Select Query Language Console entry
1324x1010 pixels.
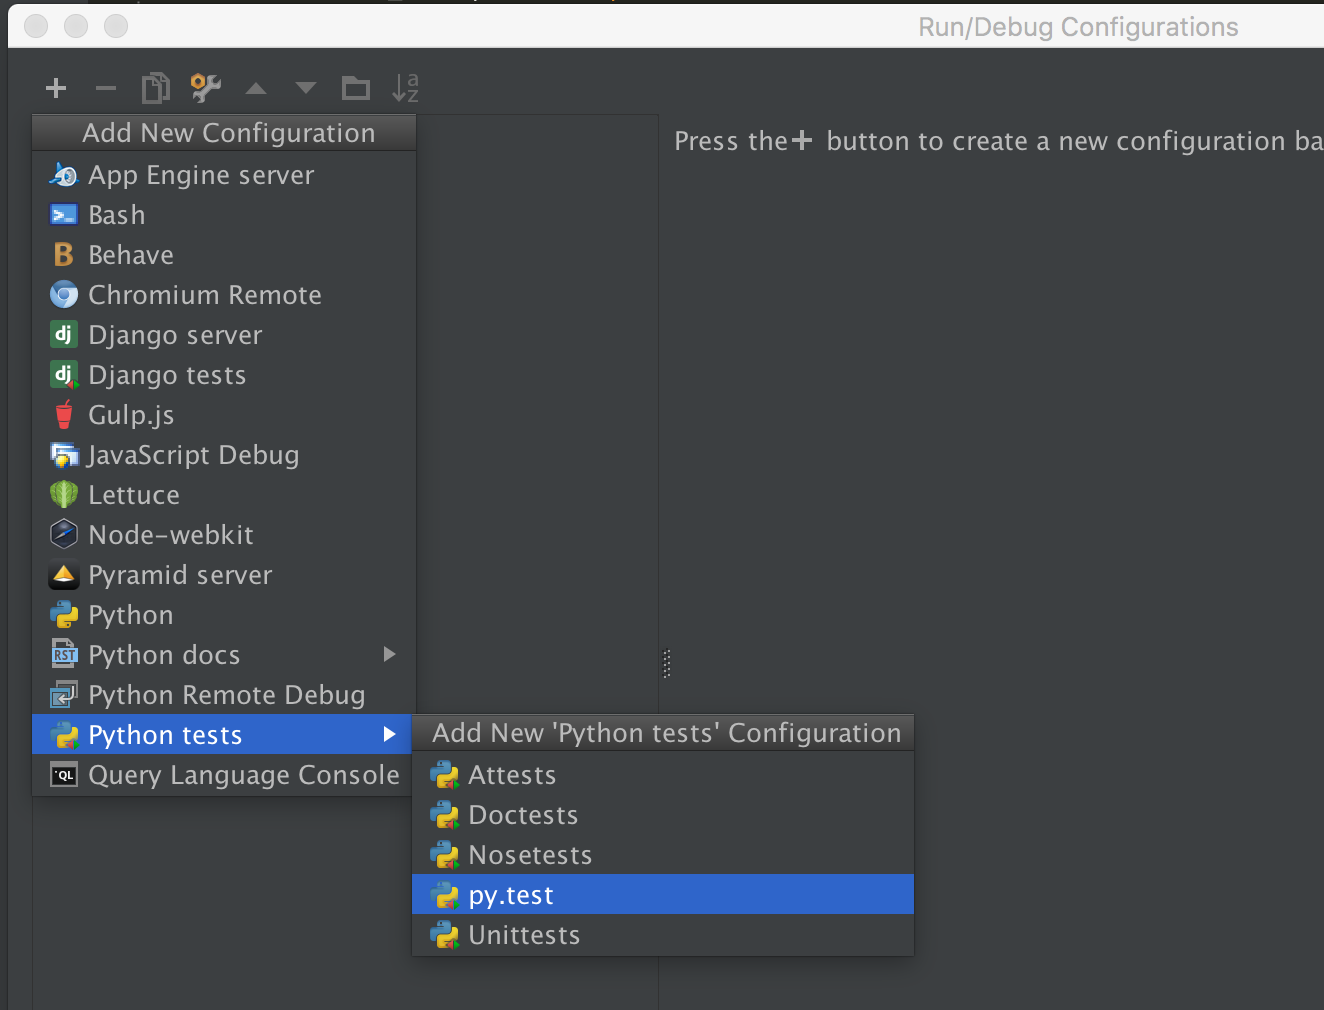point(224,775)
